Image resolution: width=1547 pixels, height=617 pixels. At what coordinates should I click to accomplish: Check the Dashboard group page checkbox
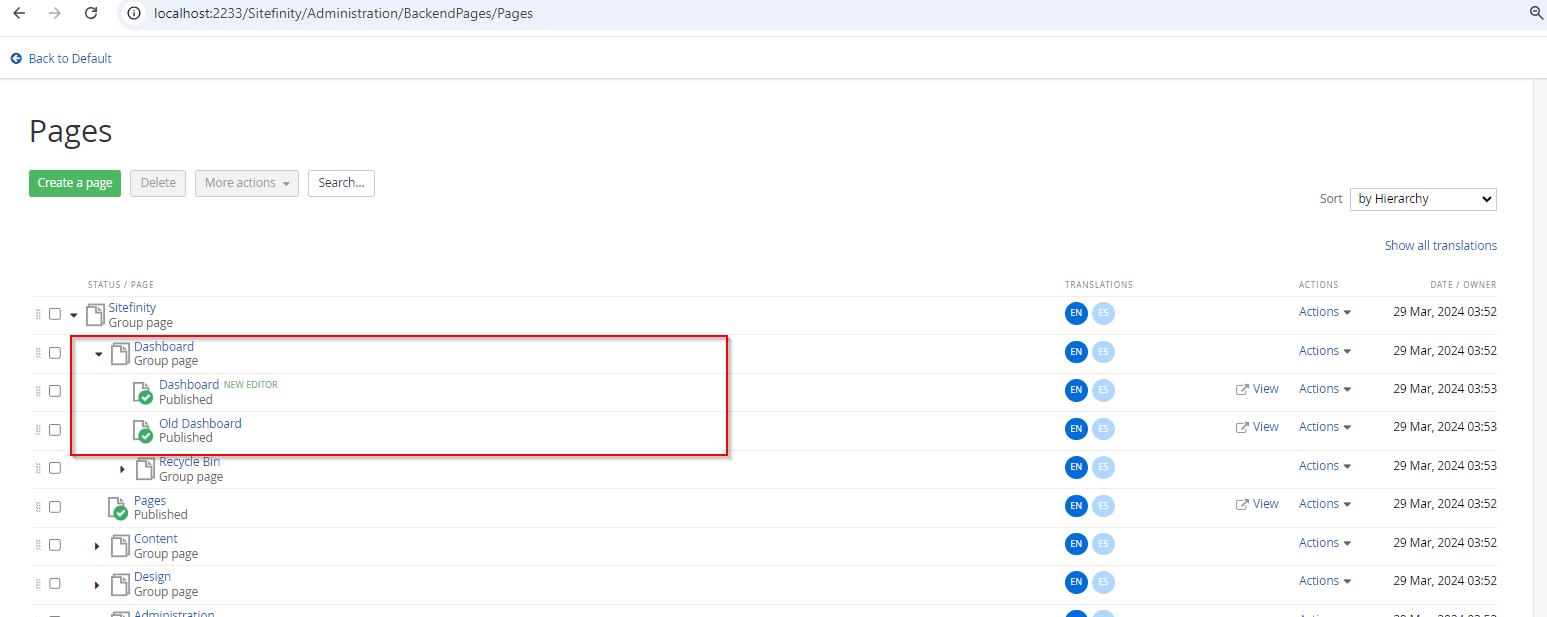[x=55, y=353]
